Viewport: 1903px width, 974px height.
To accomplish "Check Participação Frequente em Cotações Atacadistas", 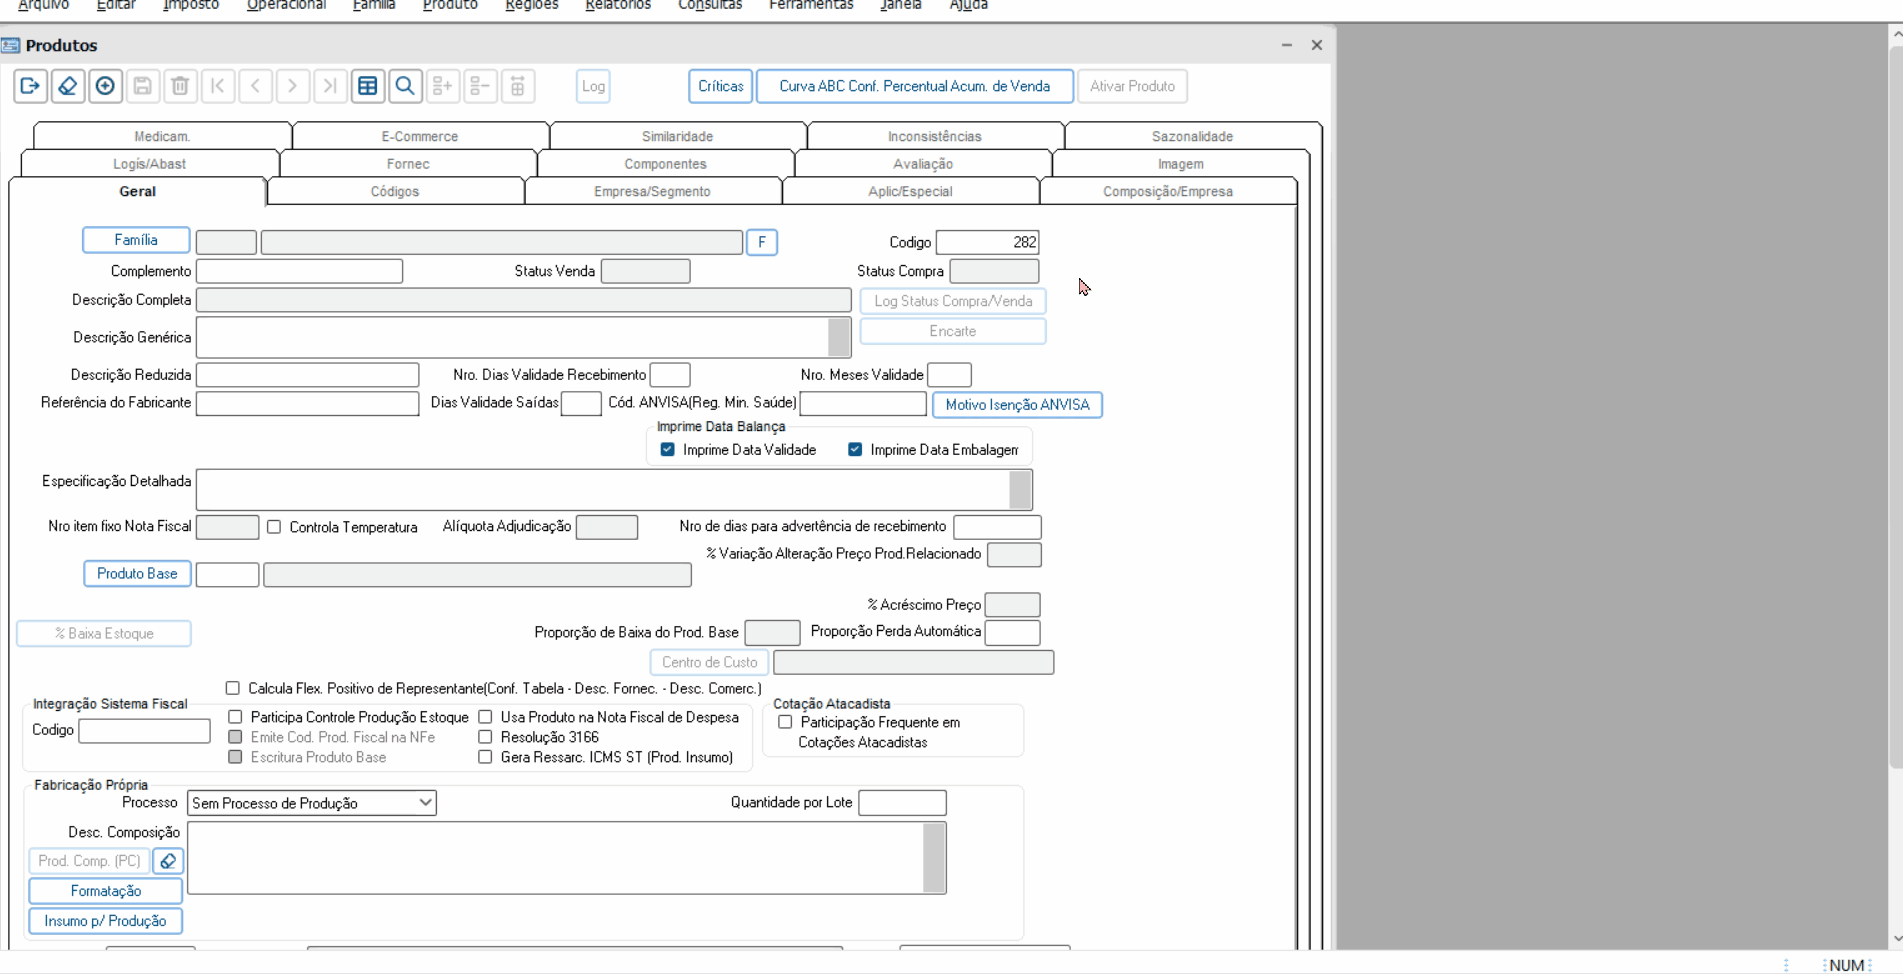I will point(786,722).
